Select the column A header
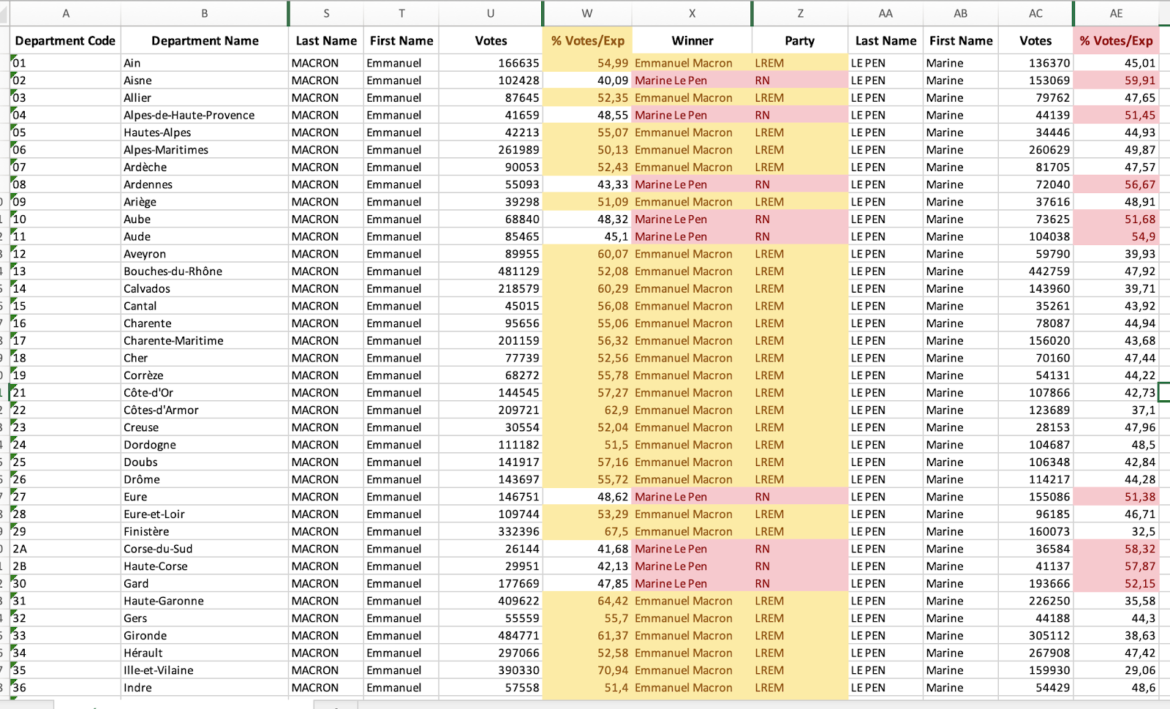This screenshot has width=1170, height=709. pos(66,12)
